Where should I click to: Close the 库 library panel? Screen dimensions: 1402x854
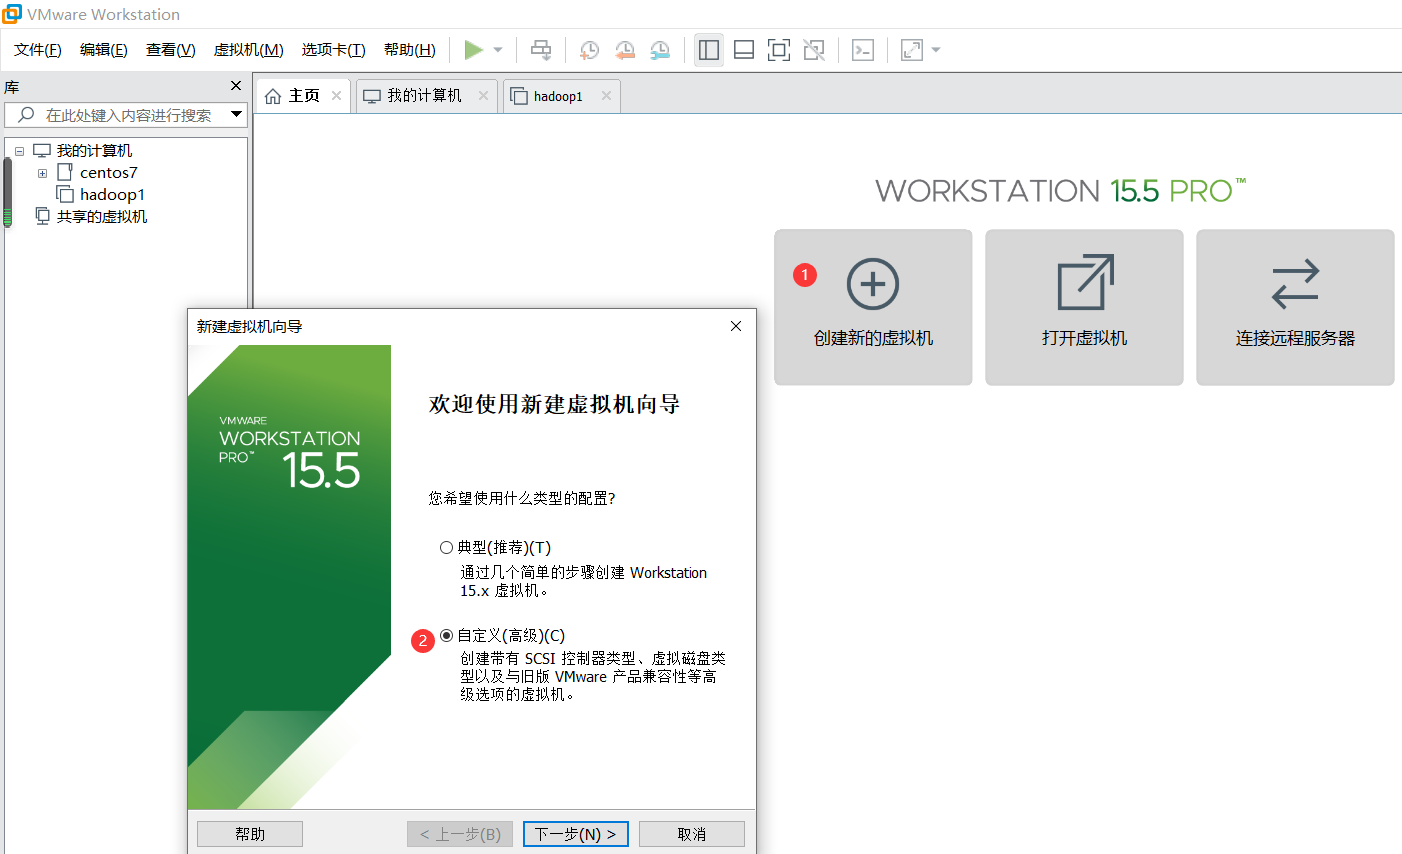236,86
